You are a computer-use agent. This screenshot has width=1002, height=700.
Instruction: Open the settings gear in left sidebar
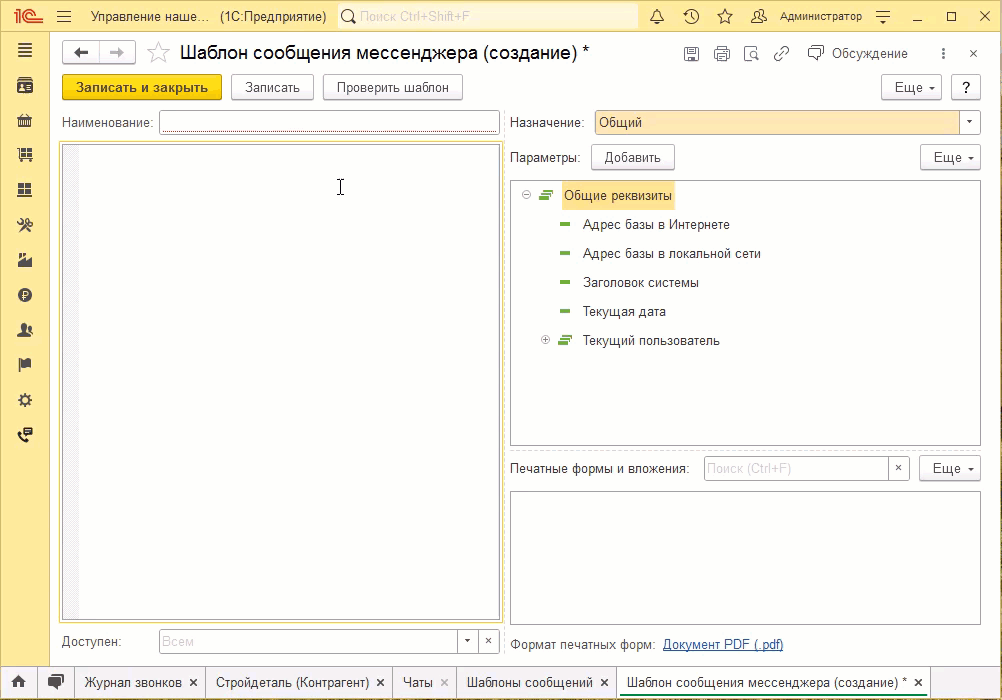[25, 400]
